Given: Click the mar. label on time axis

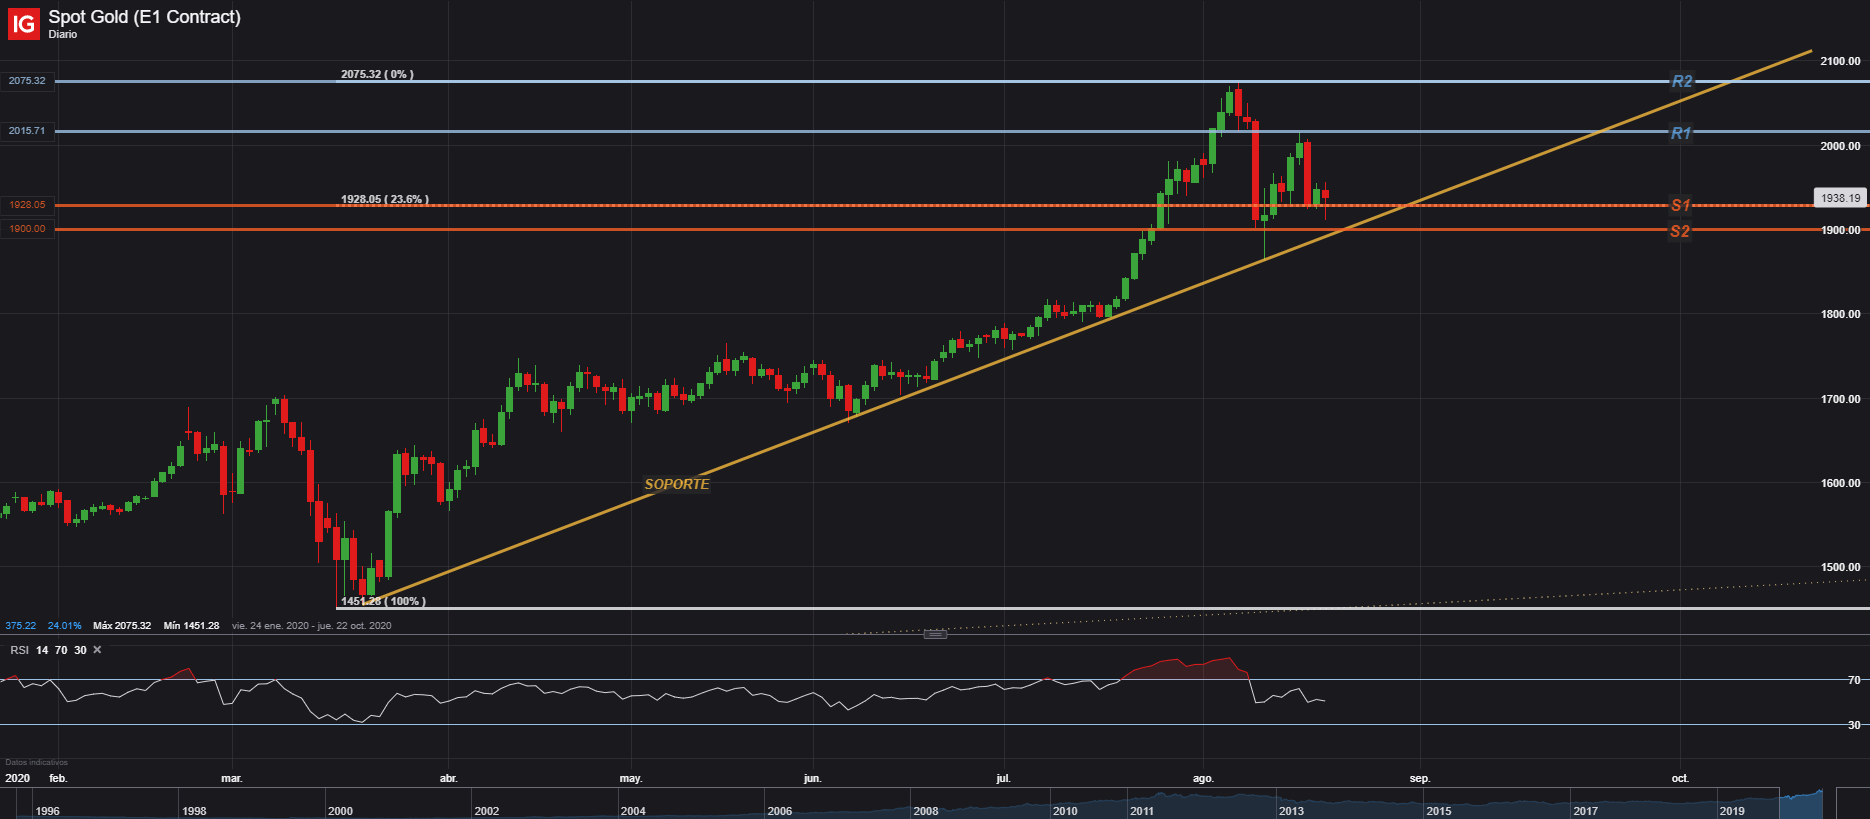Looking at the screenshot, I should [x=232, y=778].
